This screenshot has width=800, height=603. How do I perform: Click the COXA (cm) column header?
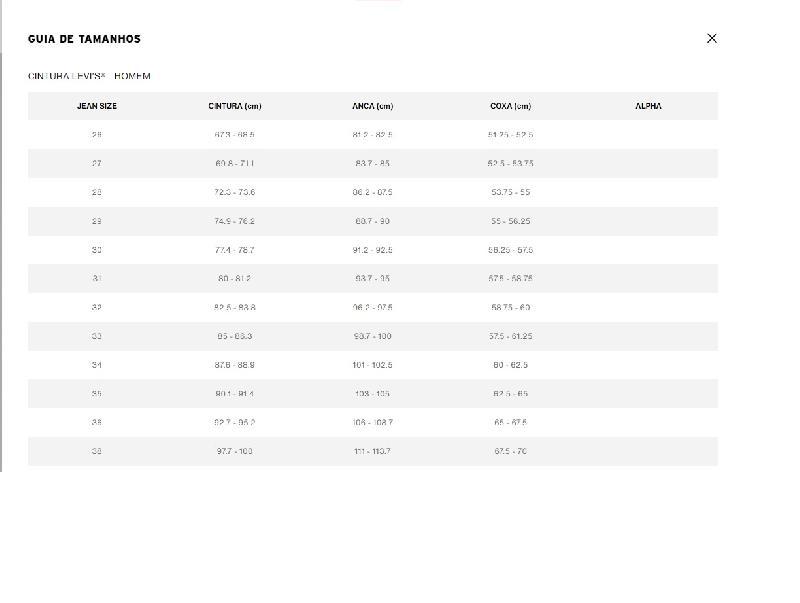pyautogui.click(x=510, y=106)
